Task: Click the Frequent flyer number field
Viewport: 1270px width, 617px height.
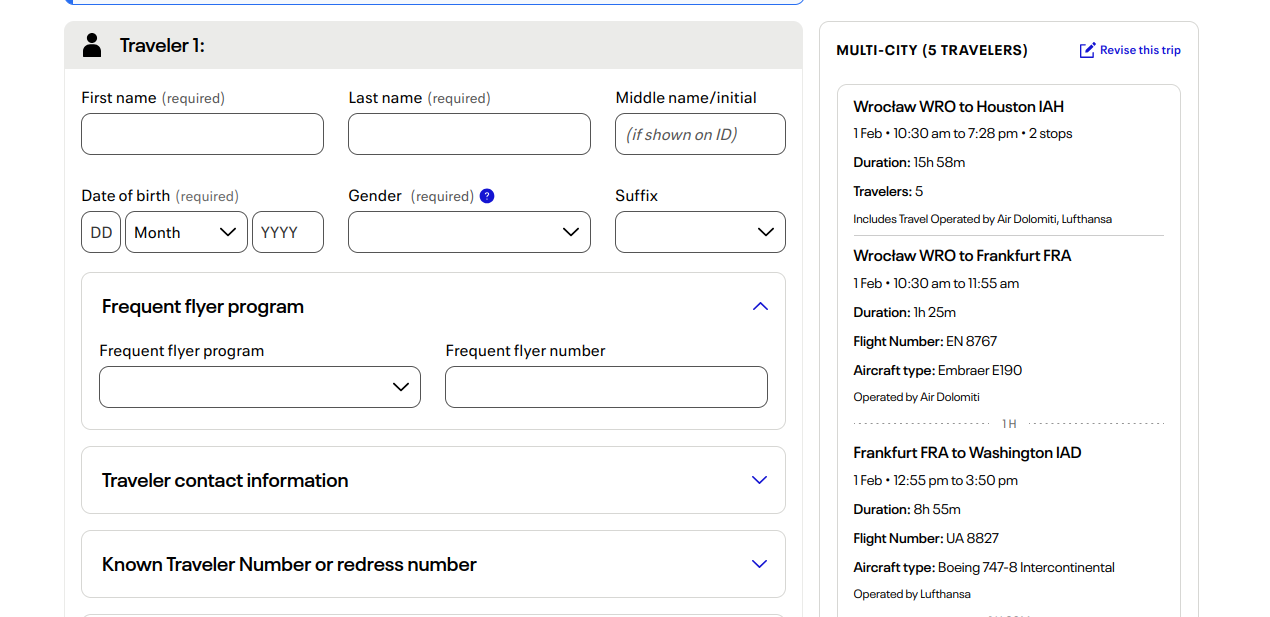Action: (x=606, y=387)
